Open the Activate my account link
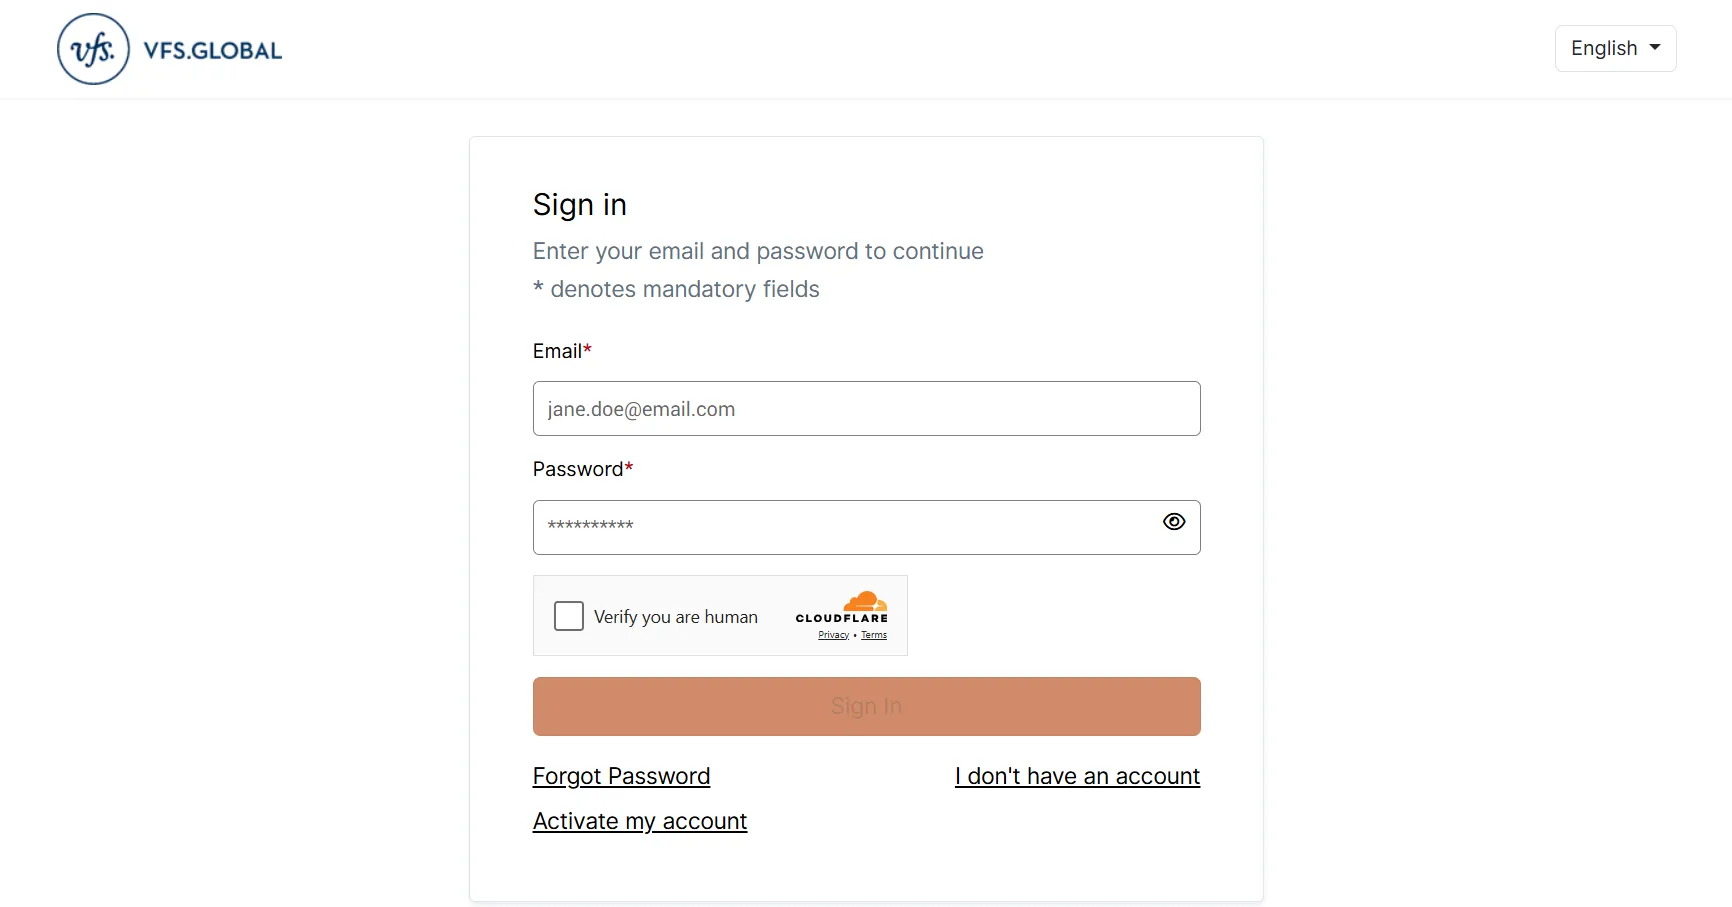This screenshot has width=1732, height=907. pos(640,821)
